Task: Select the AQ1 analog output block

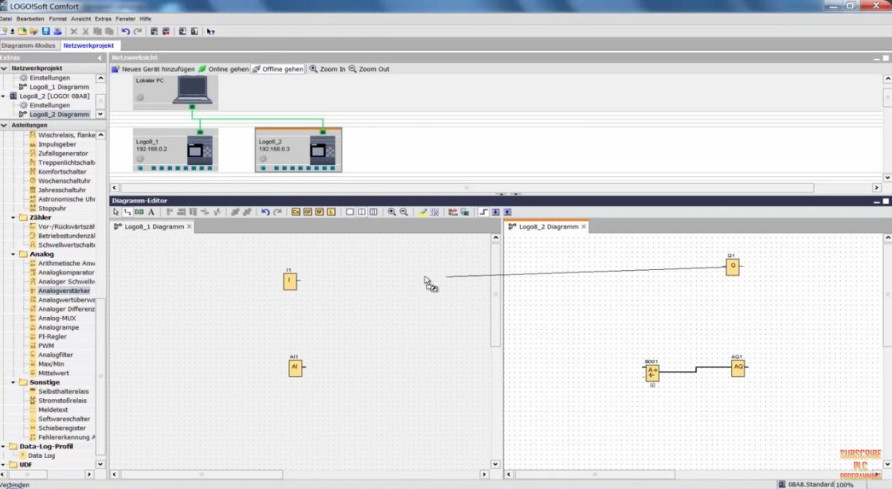Action: pos(737,368)
